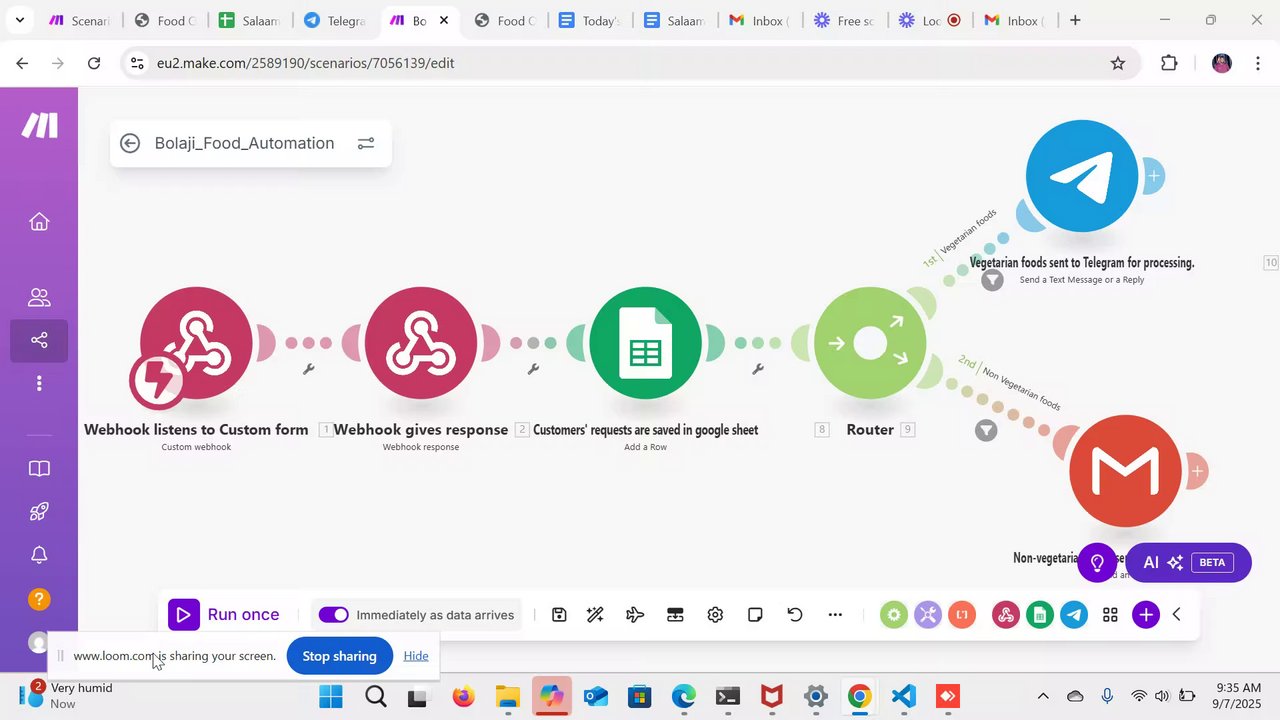
Task: Switch to the first Scenari browser tab
Action: pos(79,20)
